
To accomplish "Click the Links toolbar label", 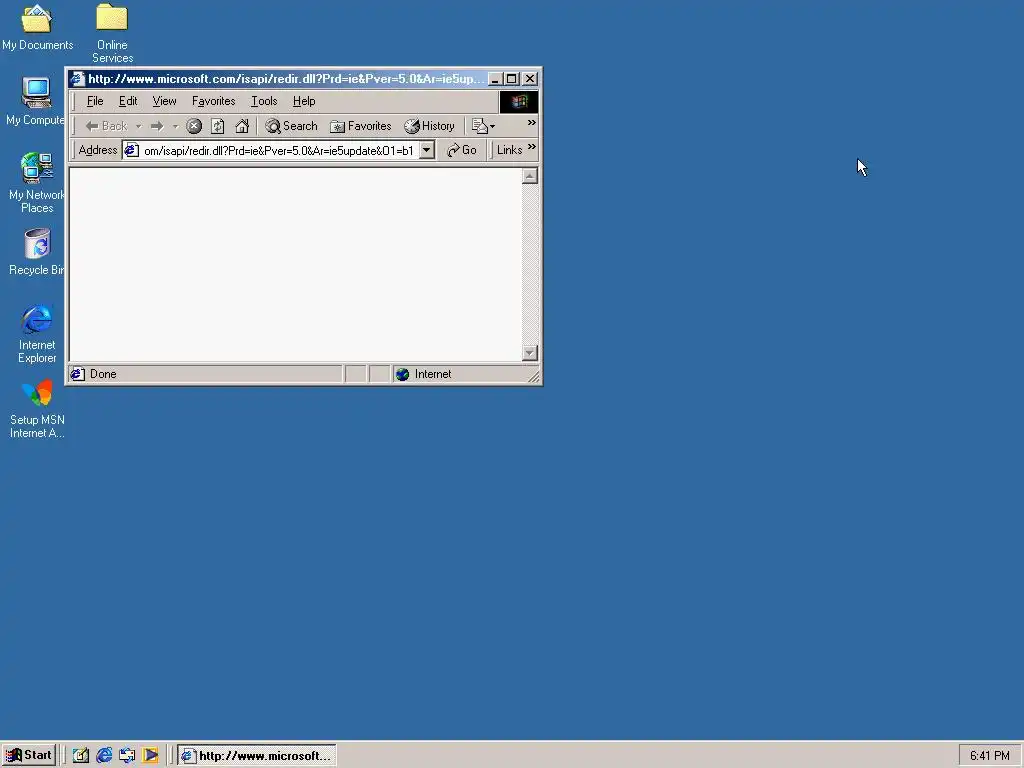I will [x=509, y=150].
